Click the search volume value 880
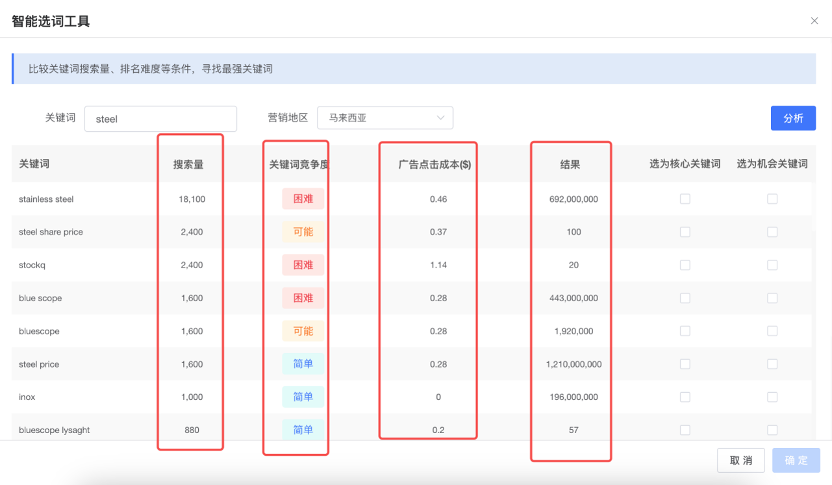Viewport: 832px width, 485px height. click(192, 430)
